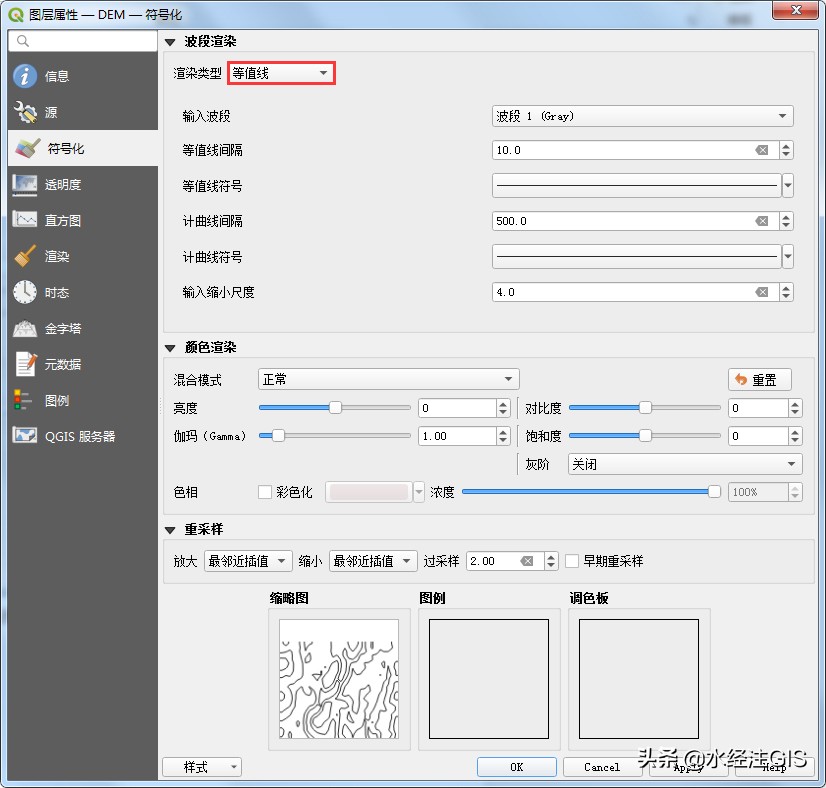Click the QGIS logo in title bar

(x=16, y=14)
